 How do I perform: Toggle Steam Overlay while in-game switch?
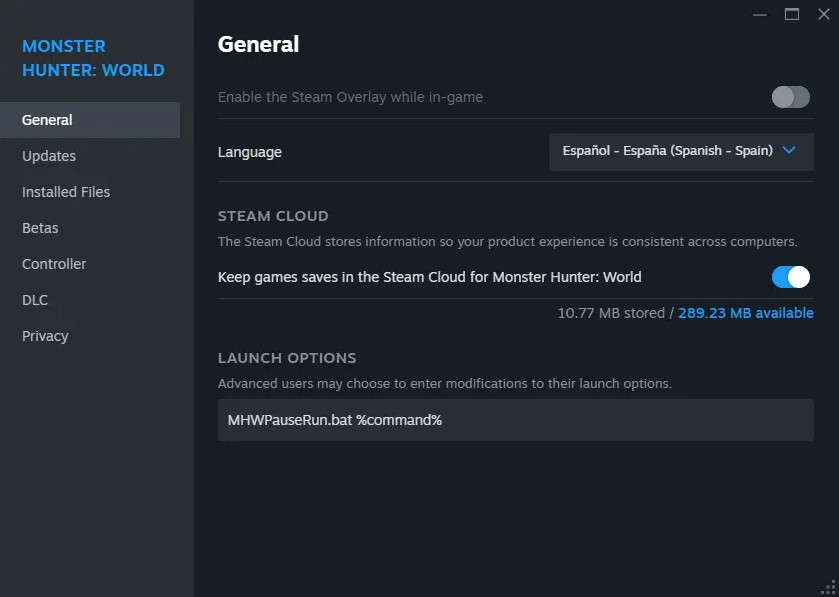[790, 97]
